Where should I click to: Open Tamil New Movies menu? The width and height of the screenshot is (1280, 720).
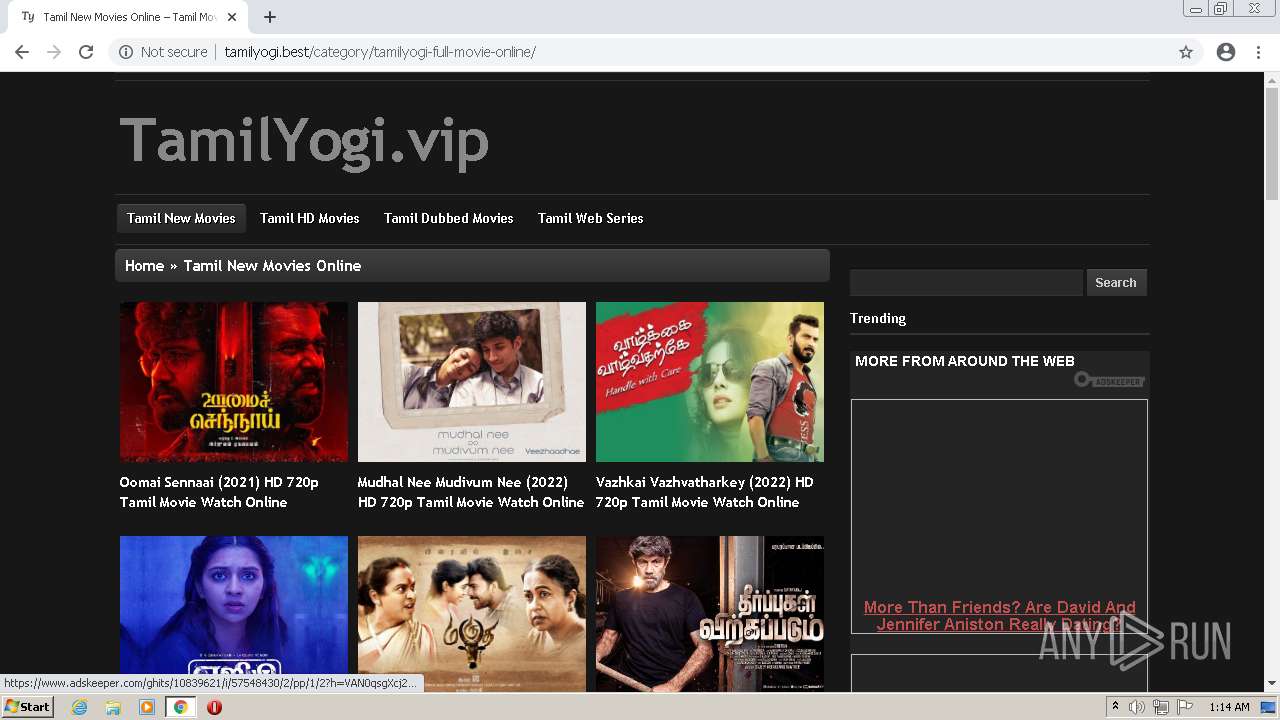pyautogui.click(x=181, y=218)
